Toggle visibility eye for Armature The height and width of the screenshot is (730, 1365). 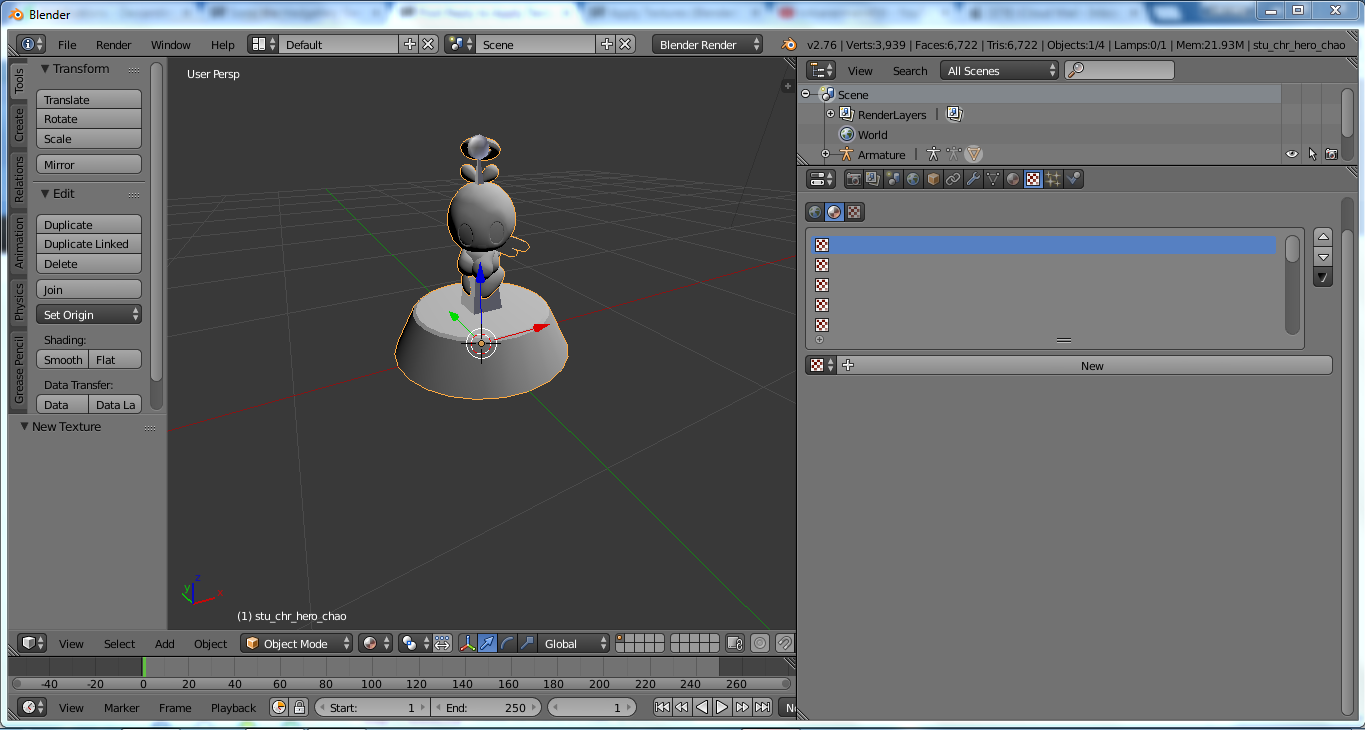click(1291, 154)
